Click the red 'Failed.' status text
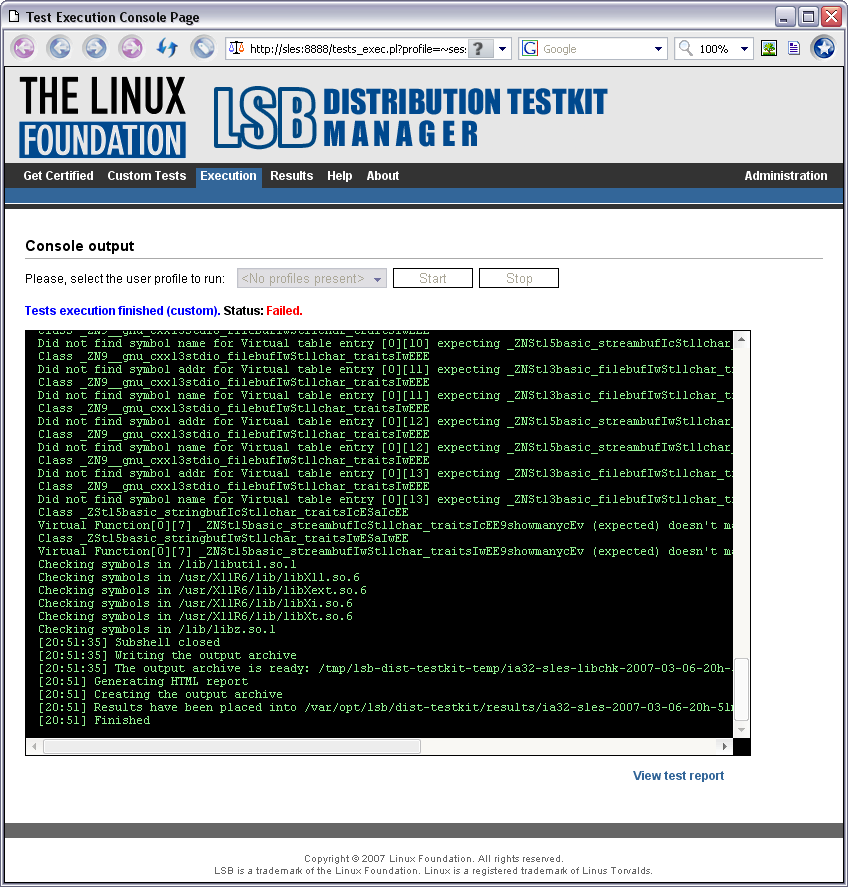Viewport: 848px width, 887px height. [284, 311]
